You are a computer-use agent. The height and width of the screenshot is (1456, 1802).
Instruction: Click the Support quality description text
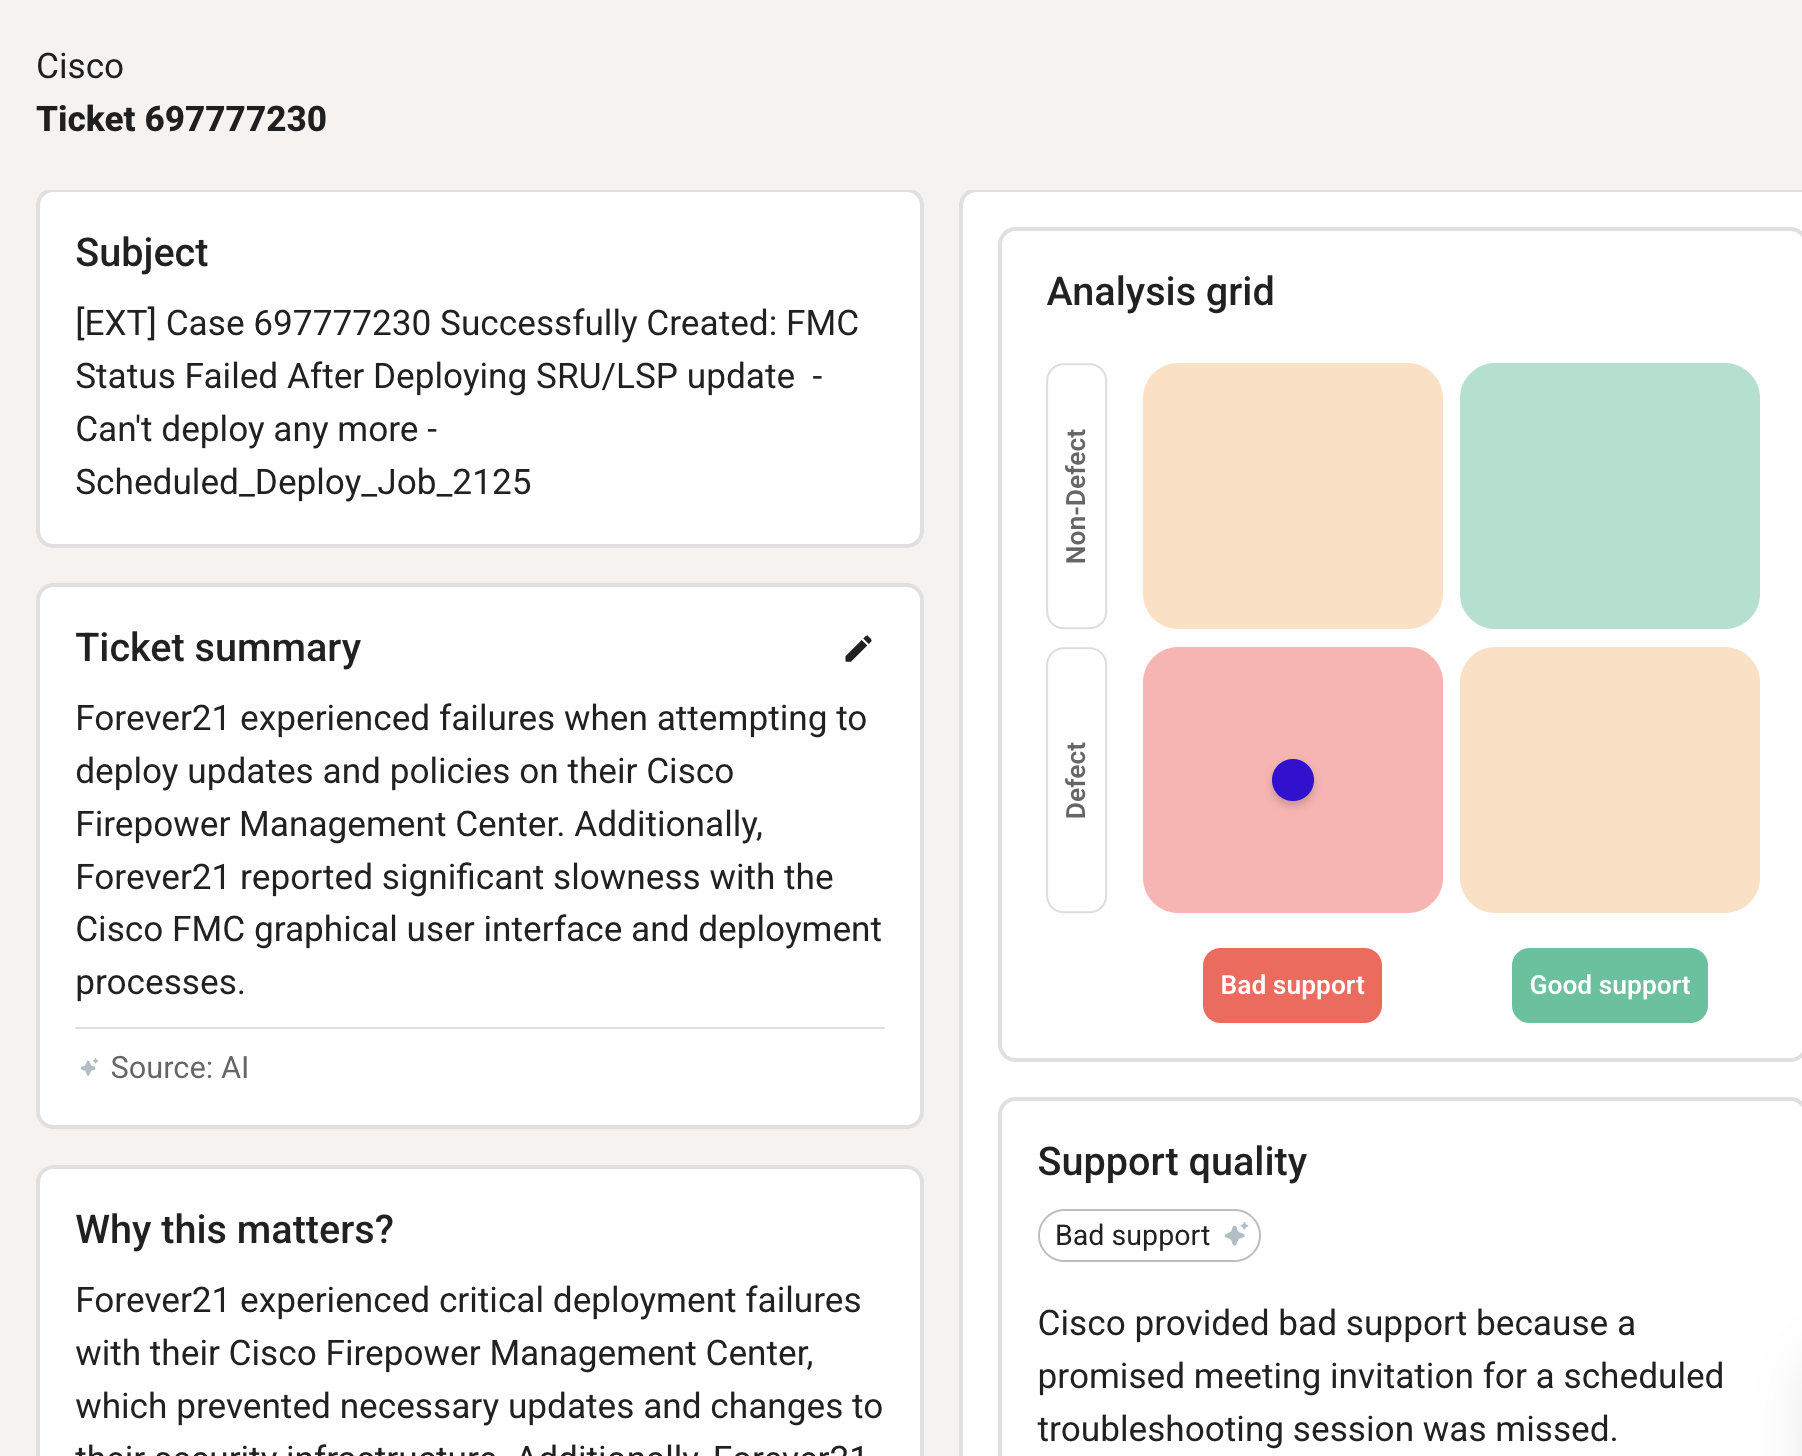click(x=1380, y=1376)
